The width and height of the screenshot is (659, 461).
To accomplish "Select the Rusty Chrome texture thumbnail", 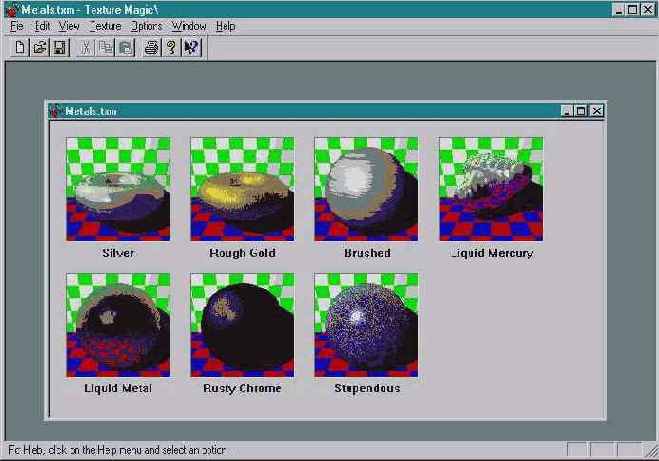I will pyautogui.click(x=243, y=325).
